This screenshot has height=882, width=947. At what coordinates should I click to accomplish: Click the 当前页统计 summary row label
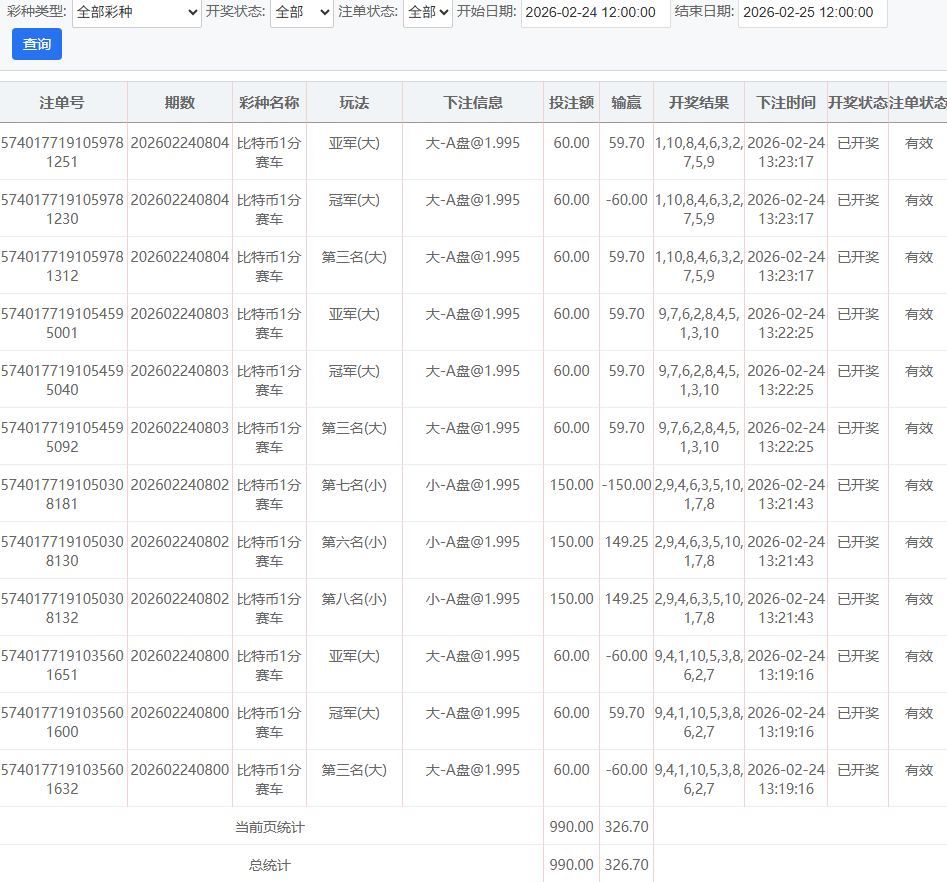click(x=270, y=827)
